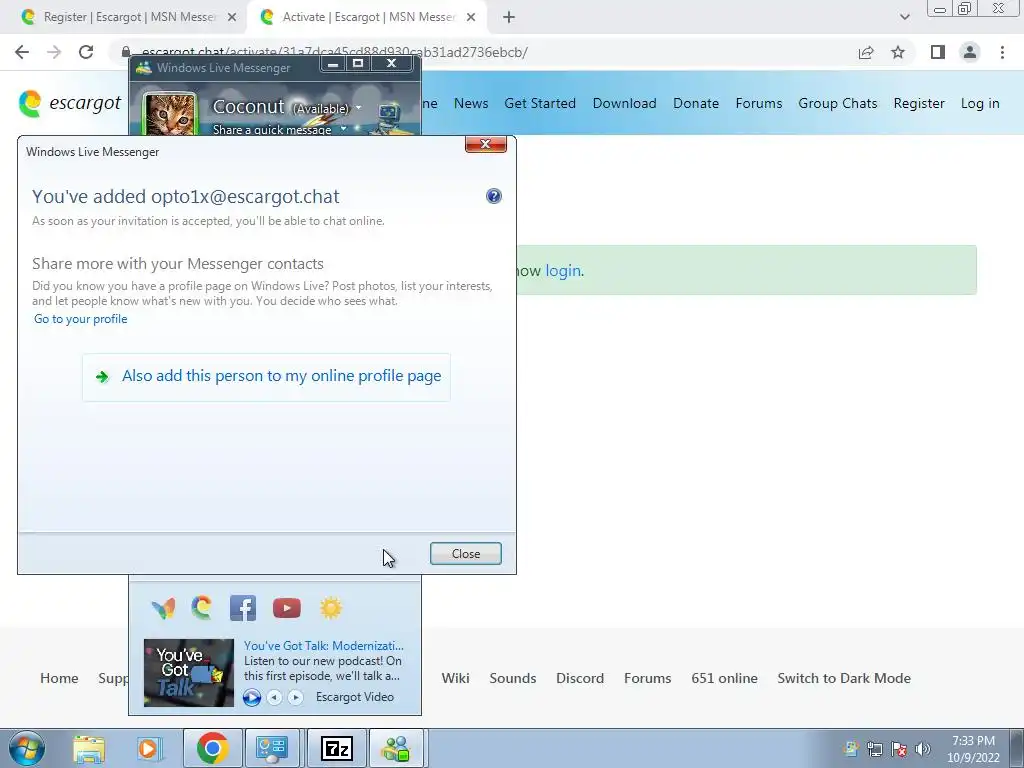Go forward in Chrome
This screenshot has height=768, width=1024.
54,52
